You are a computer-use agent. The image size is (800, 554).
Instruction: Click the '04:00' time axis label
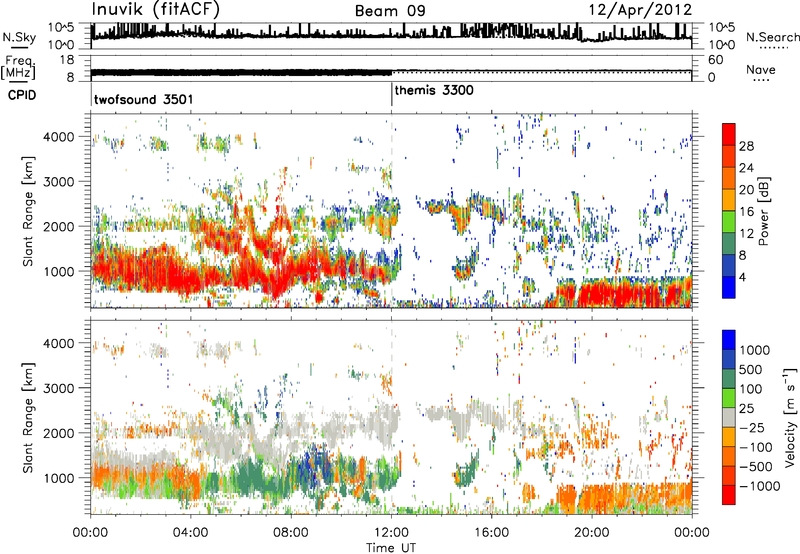[x=190, y=533]
